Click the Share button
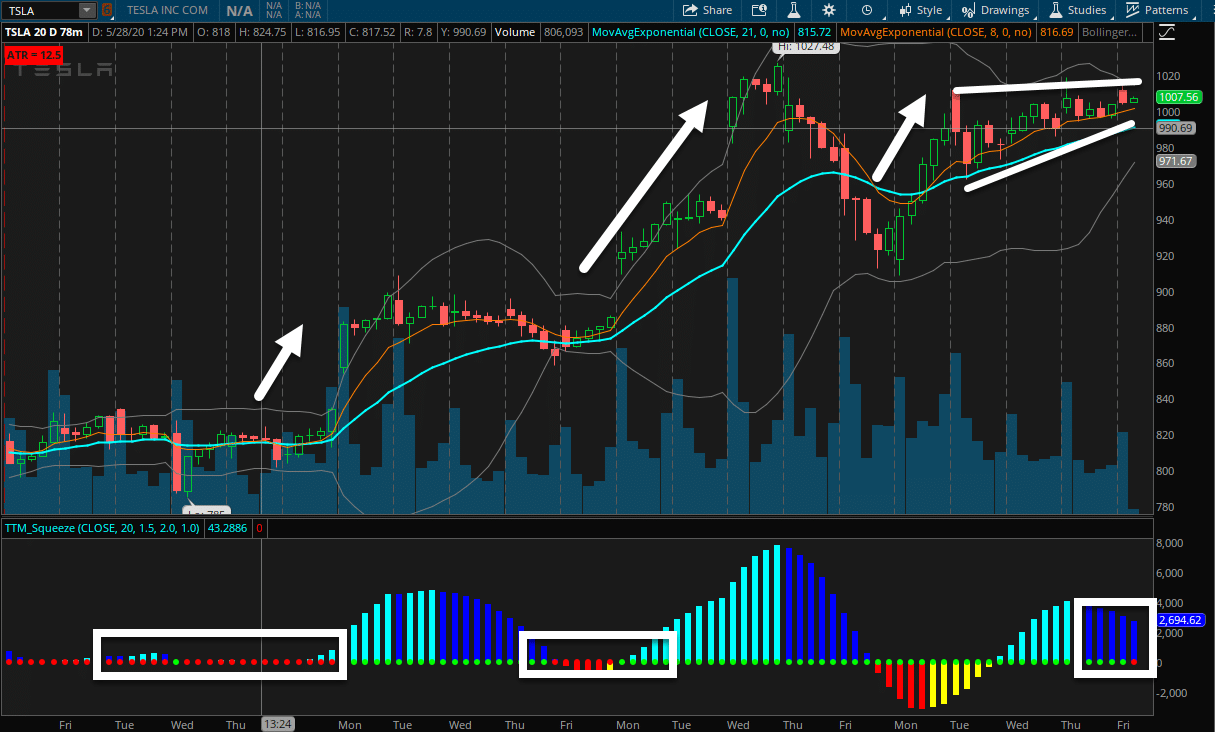The height and width of the screenshot is (732, 1215). [707, 10]
